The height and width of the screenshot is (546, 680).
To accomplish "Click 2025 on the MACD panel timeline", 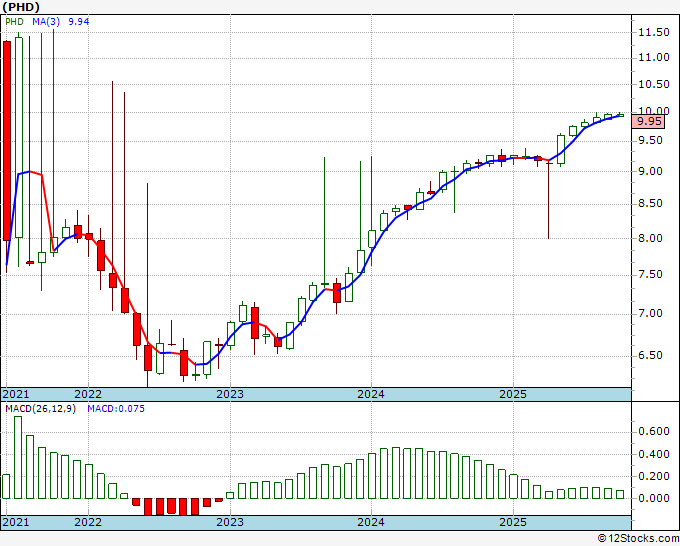I will pos(513,522).
